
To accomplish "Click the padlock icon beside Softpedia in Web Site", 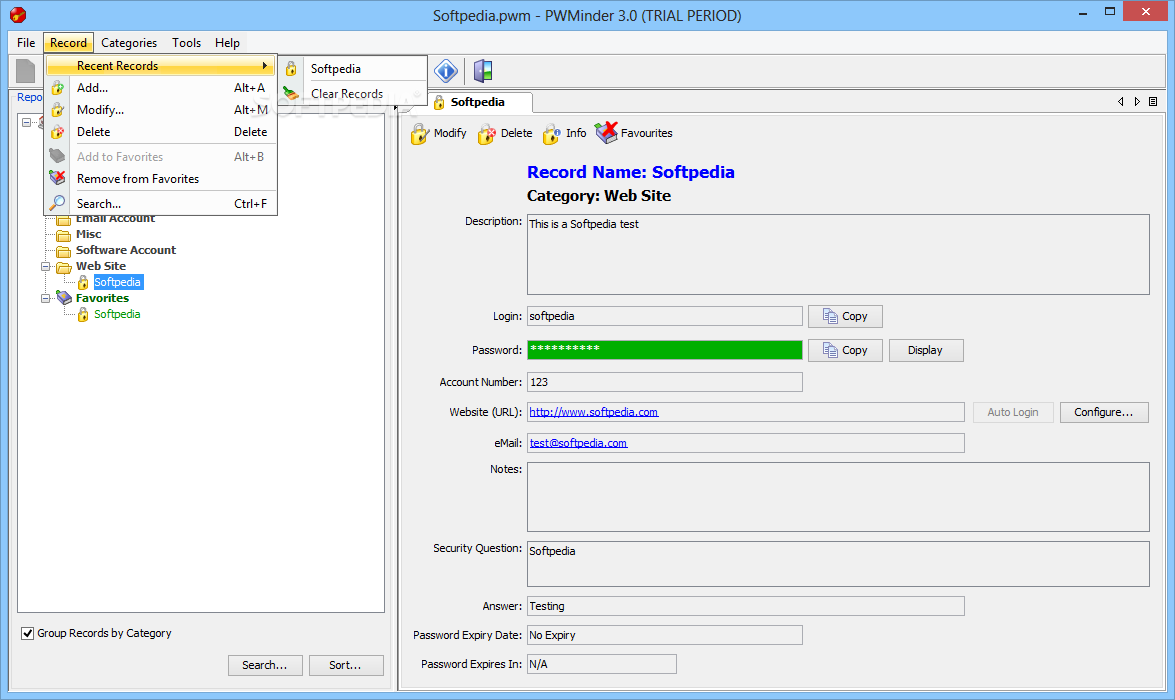I will tap(83, 283).
